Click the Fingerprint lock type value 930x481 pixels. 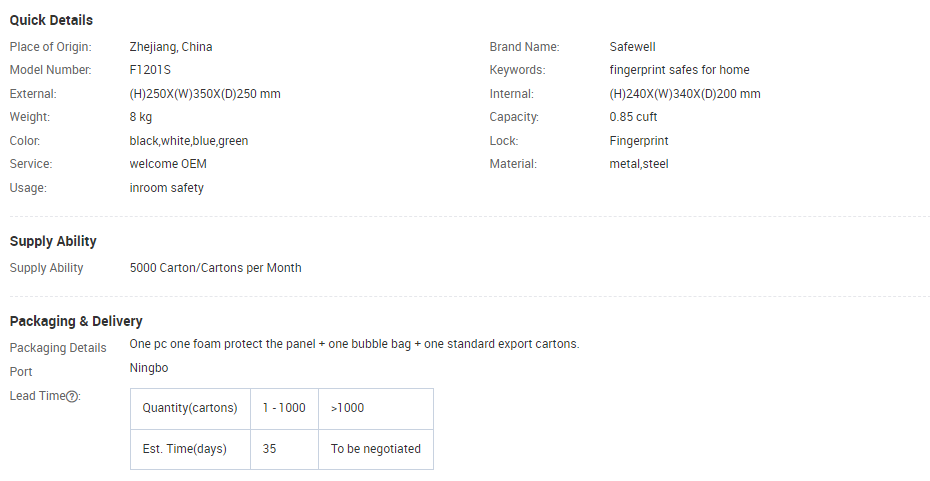click(639, 141)
